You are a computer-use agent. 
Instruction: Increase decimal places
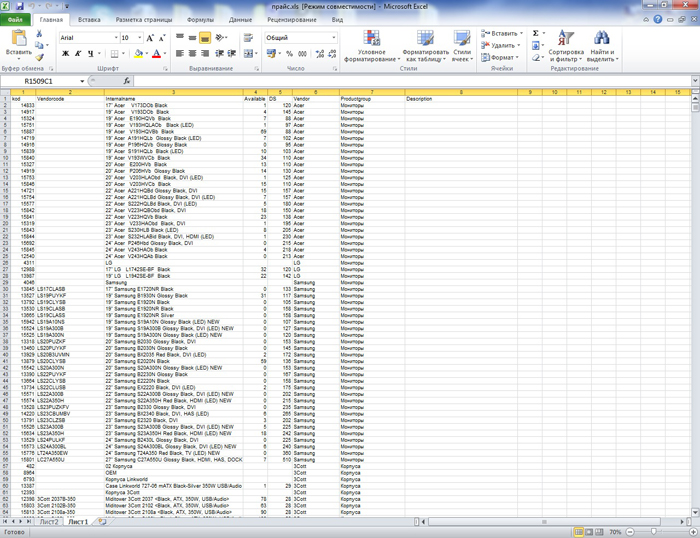(x=320, y=54)
